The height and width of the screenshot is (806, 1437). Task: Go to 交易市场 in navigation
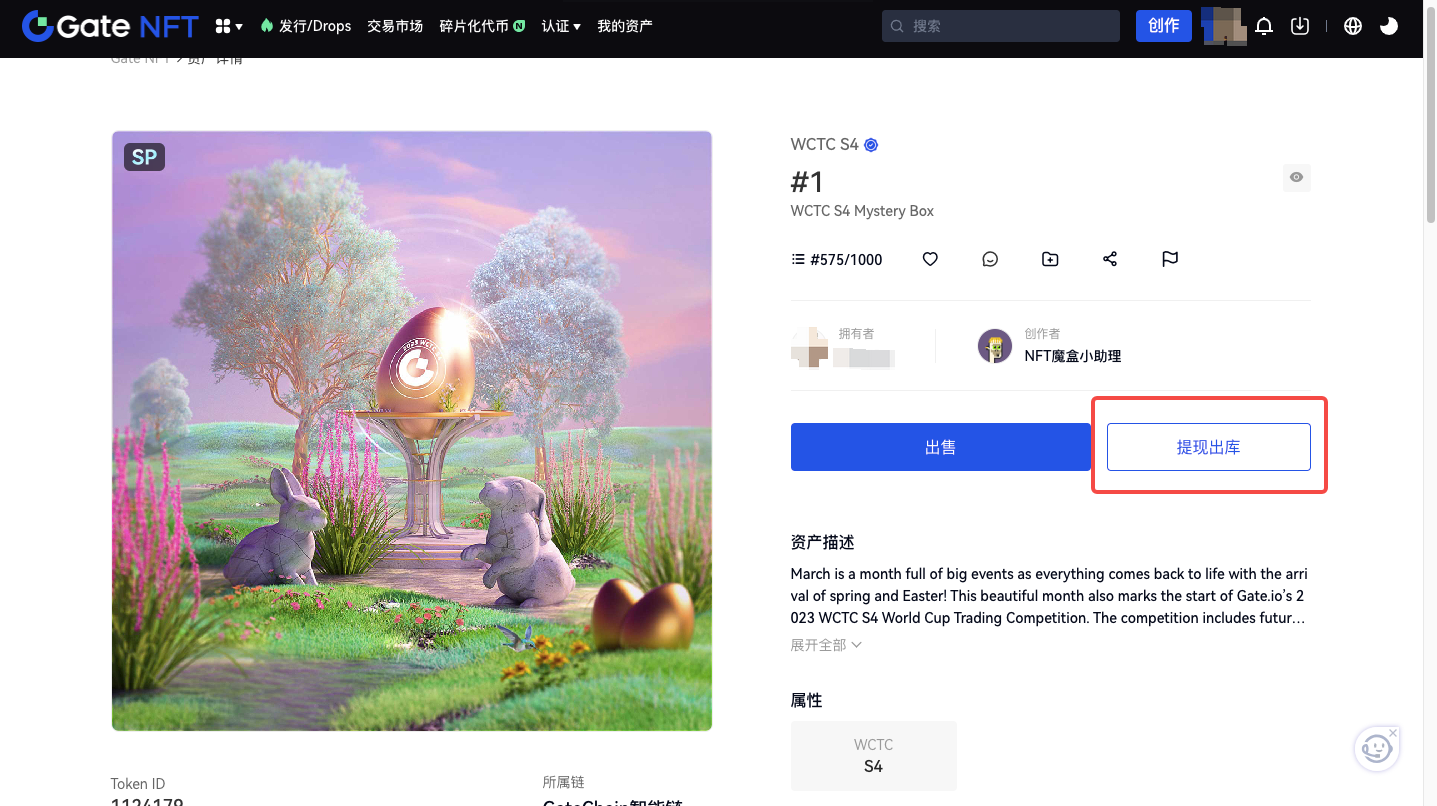pos(395,26)
